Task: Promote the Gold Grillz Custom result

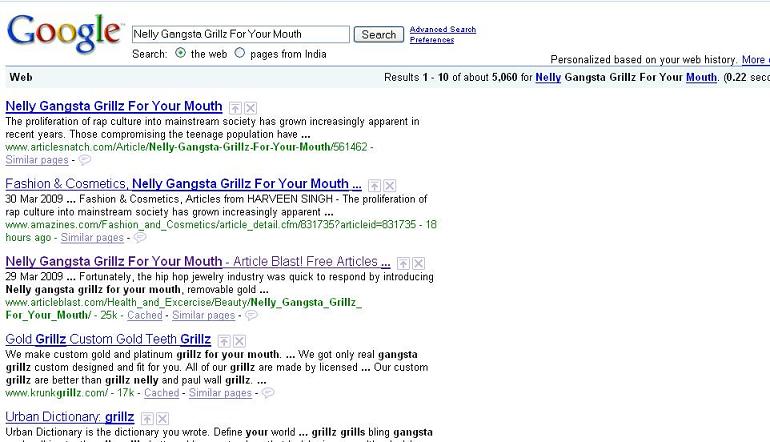Action: point(224,341)
